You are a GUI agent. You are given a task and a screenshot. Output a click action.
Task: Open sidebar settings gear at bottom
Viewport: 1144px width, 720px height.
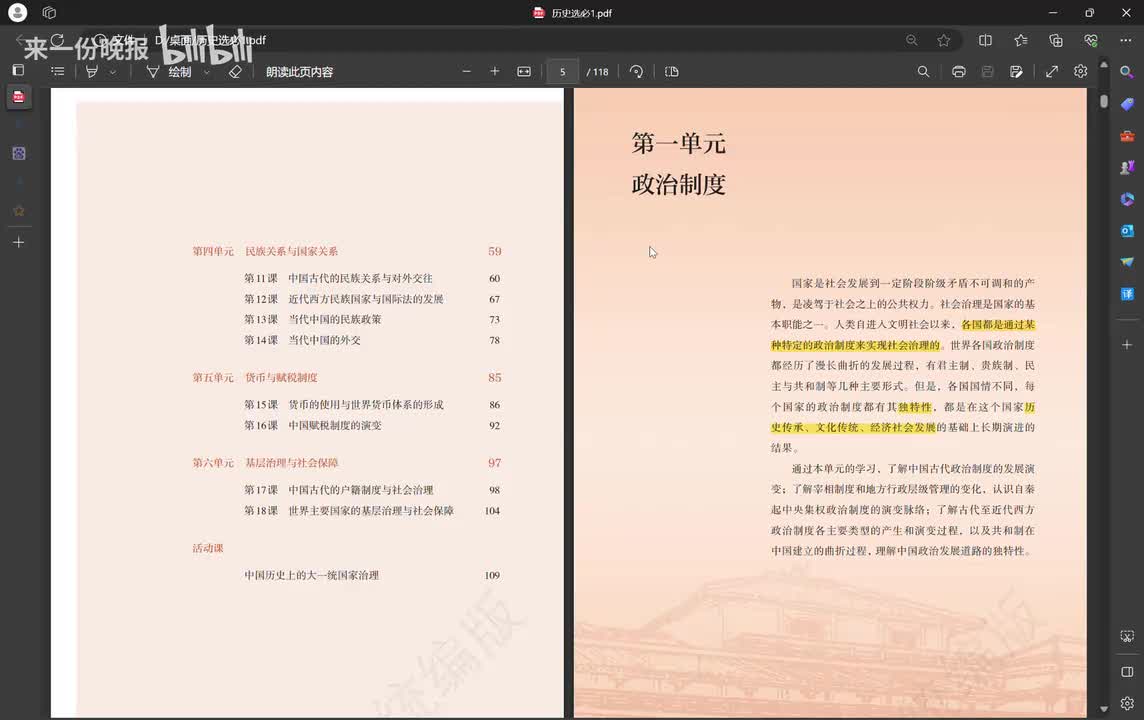pos(1127,703)
